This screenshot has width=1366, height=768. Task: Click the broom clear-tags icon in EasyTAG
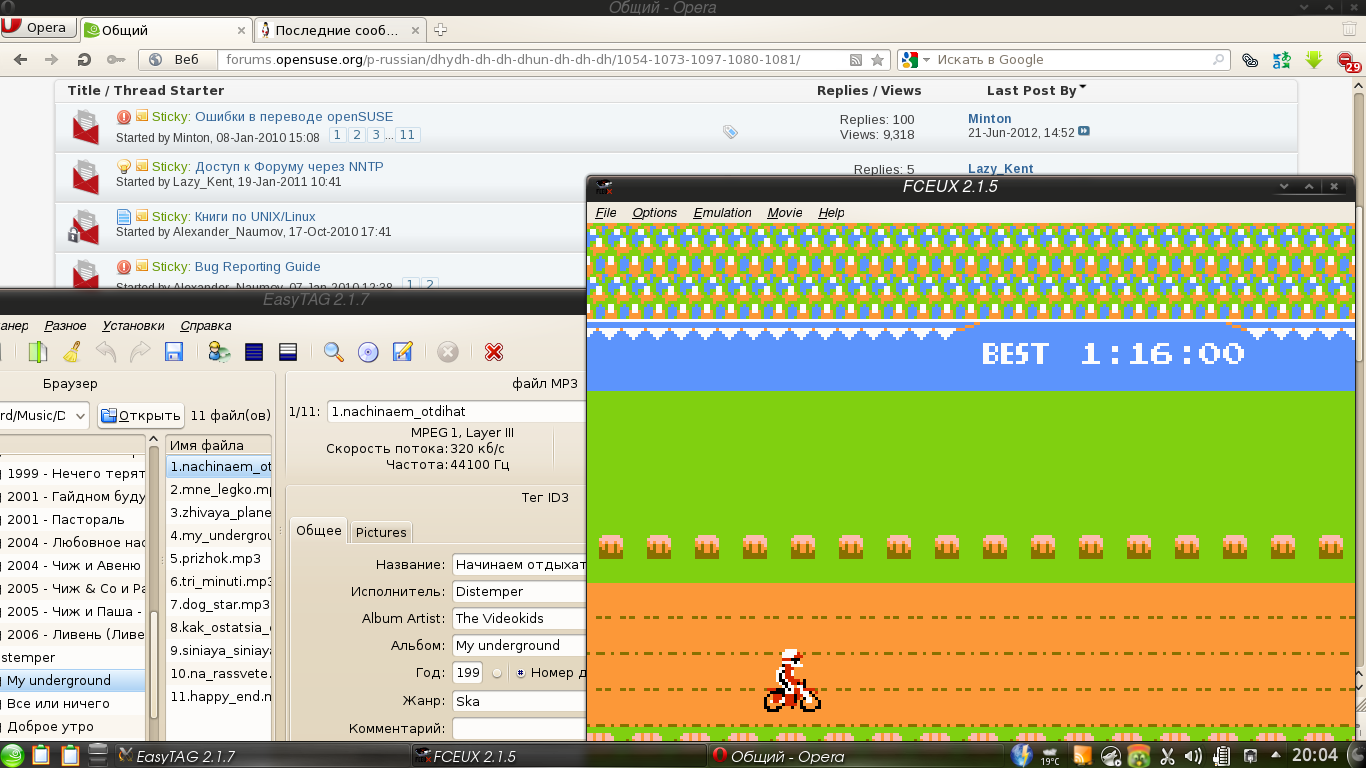tap(72, 352)
